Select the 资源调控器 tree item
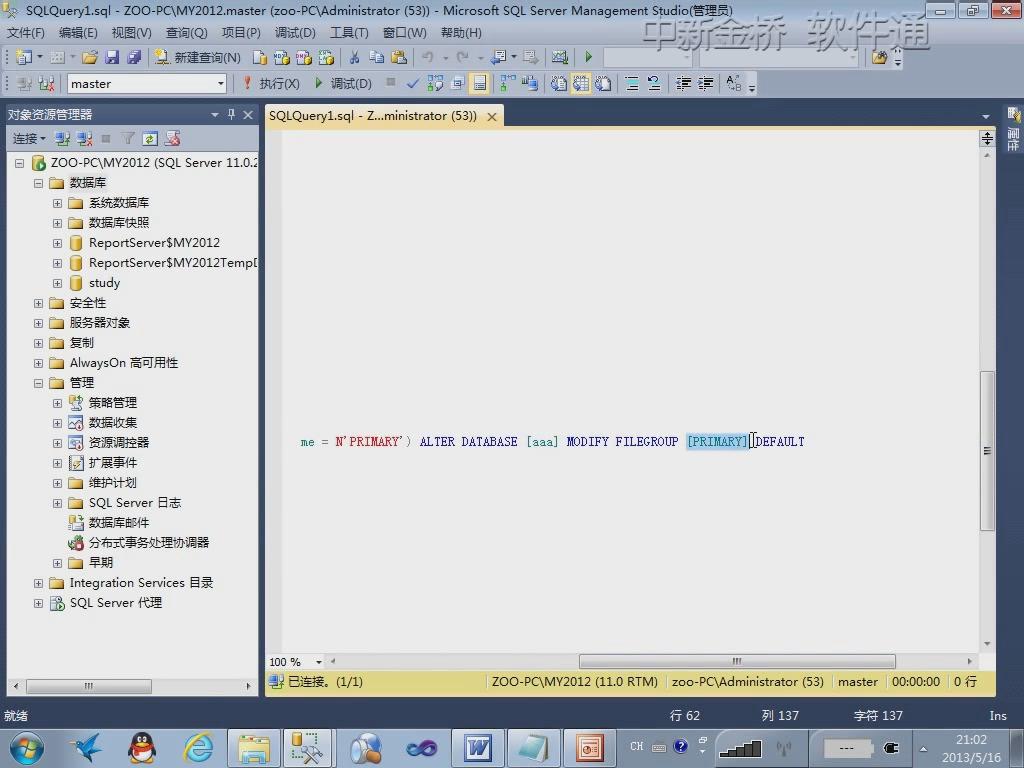This screenshot has width=1024, height=768. [x=119, y=443]
